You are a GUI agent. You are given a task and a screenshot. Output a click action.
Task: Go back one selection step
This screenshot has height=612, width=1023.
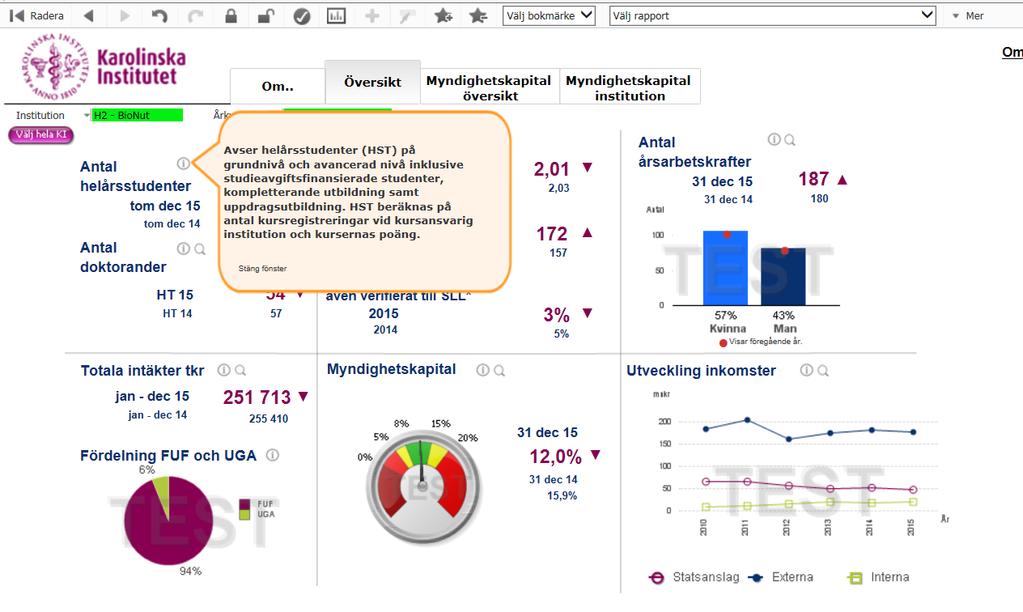tap(89, 16)
